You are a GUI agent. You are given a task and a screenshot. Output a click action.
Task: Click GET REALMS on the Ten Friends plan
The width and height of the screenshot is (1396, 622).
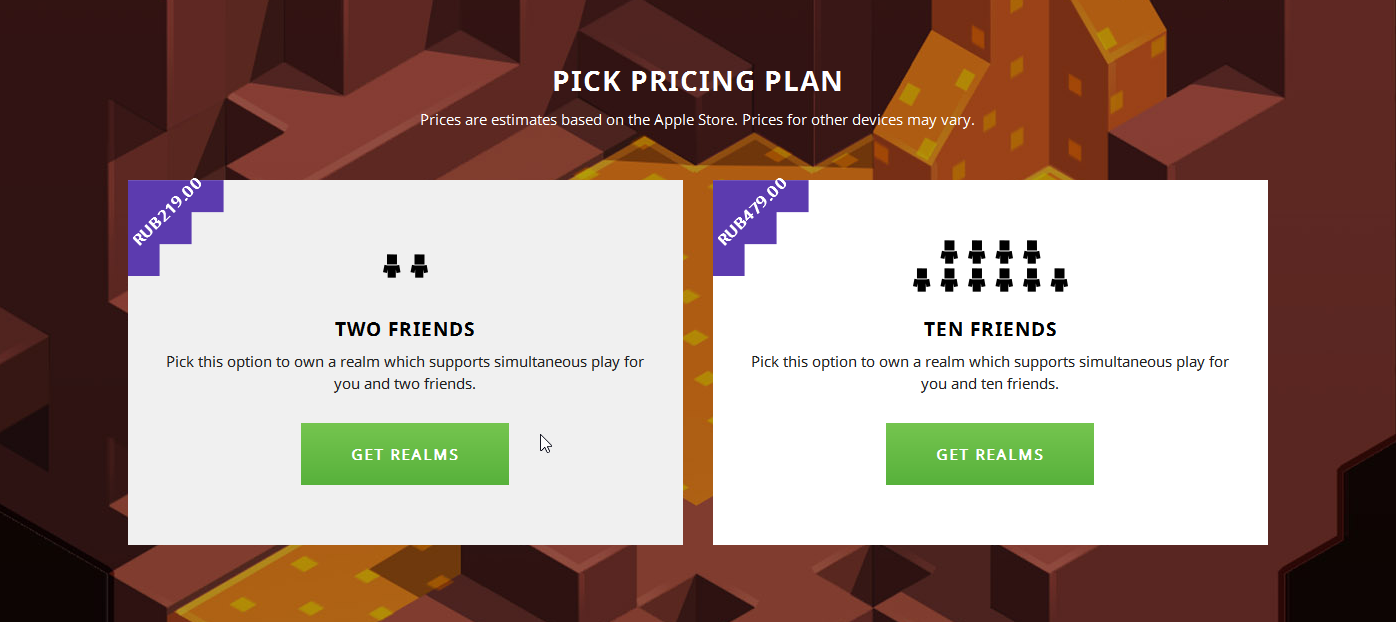coord(989,453)
